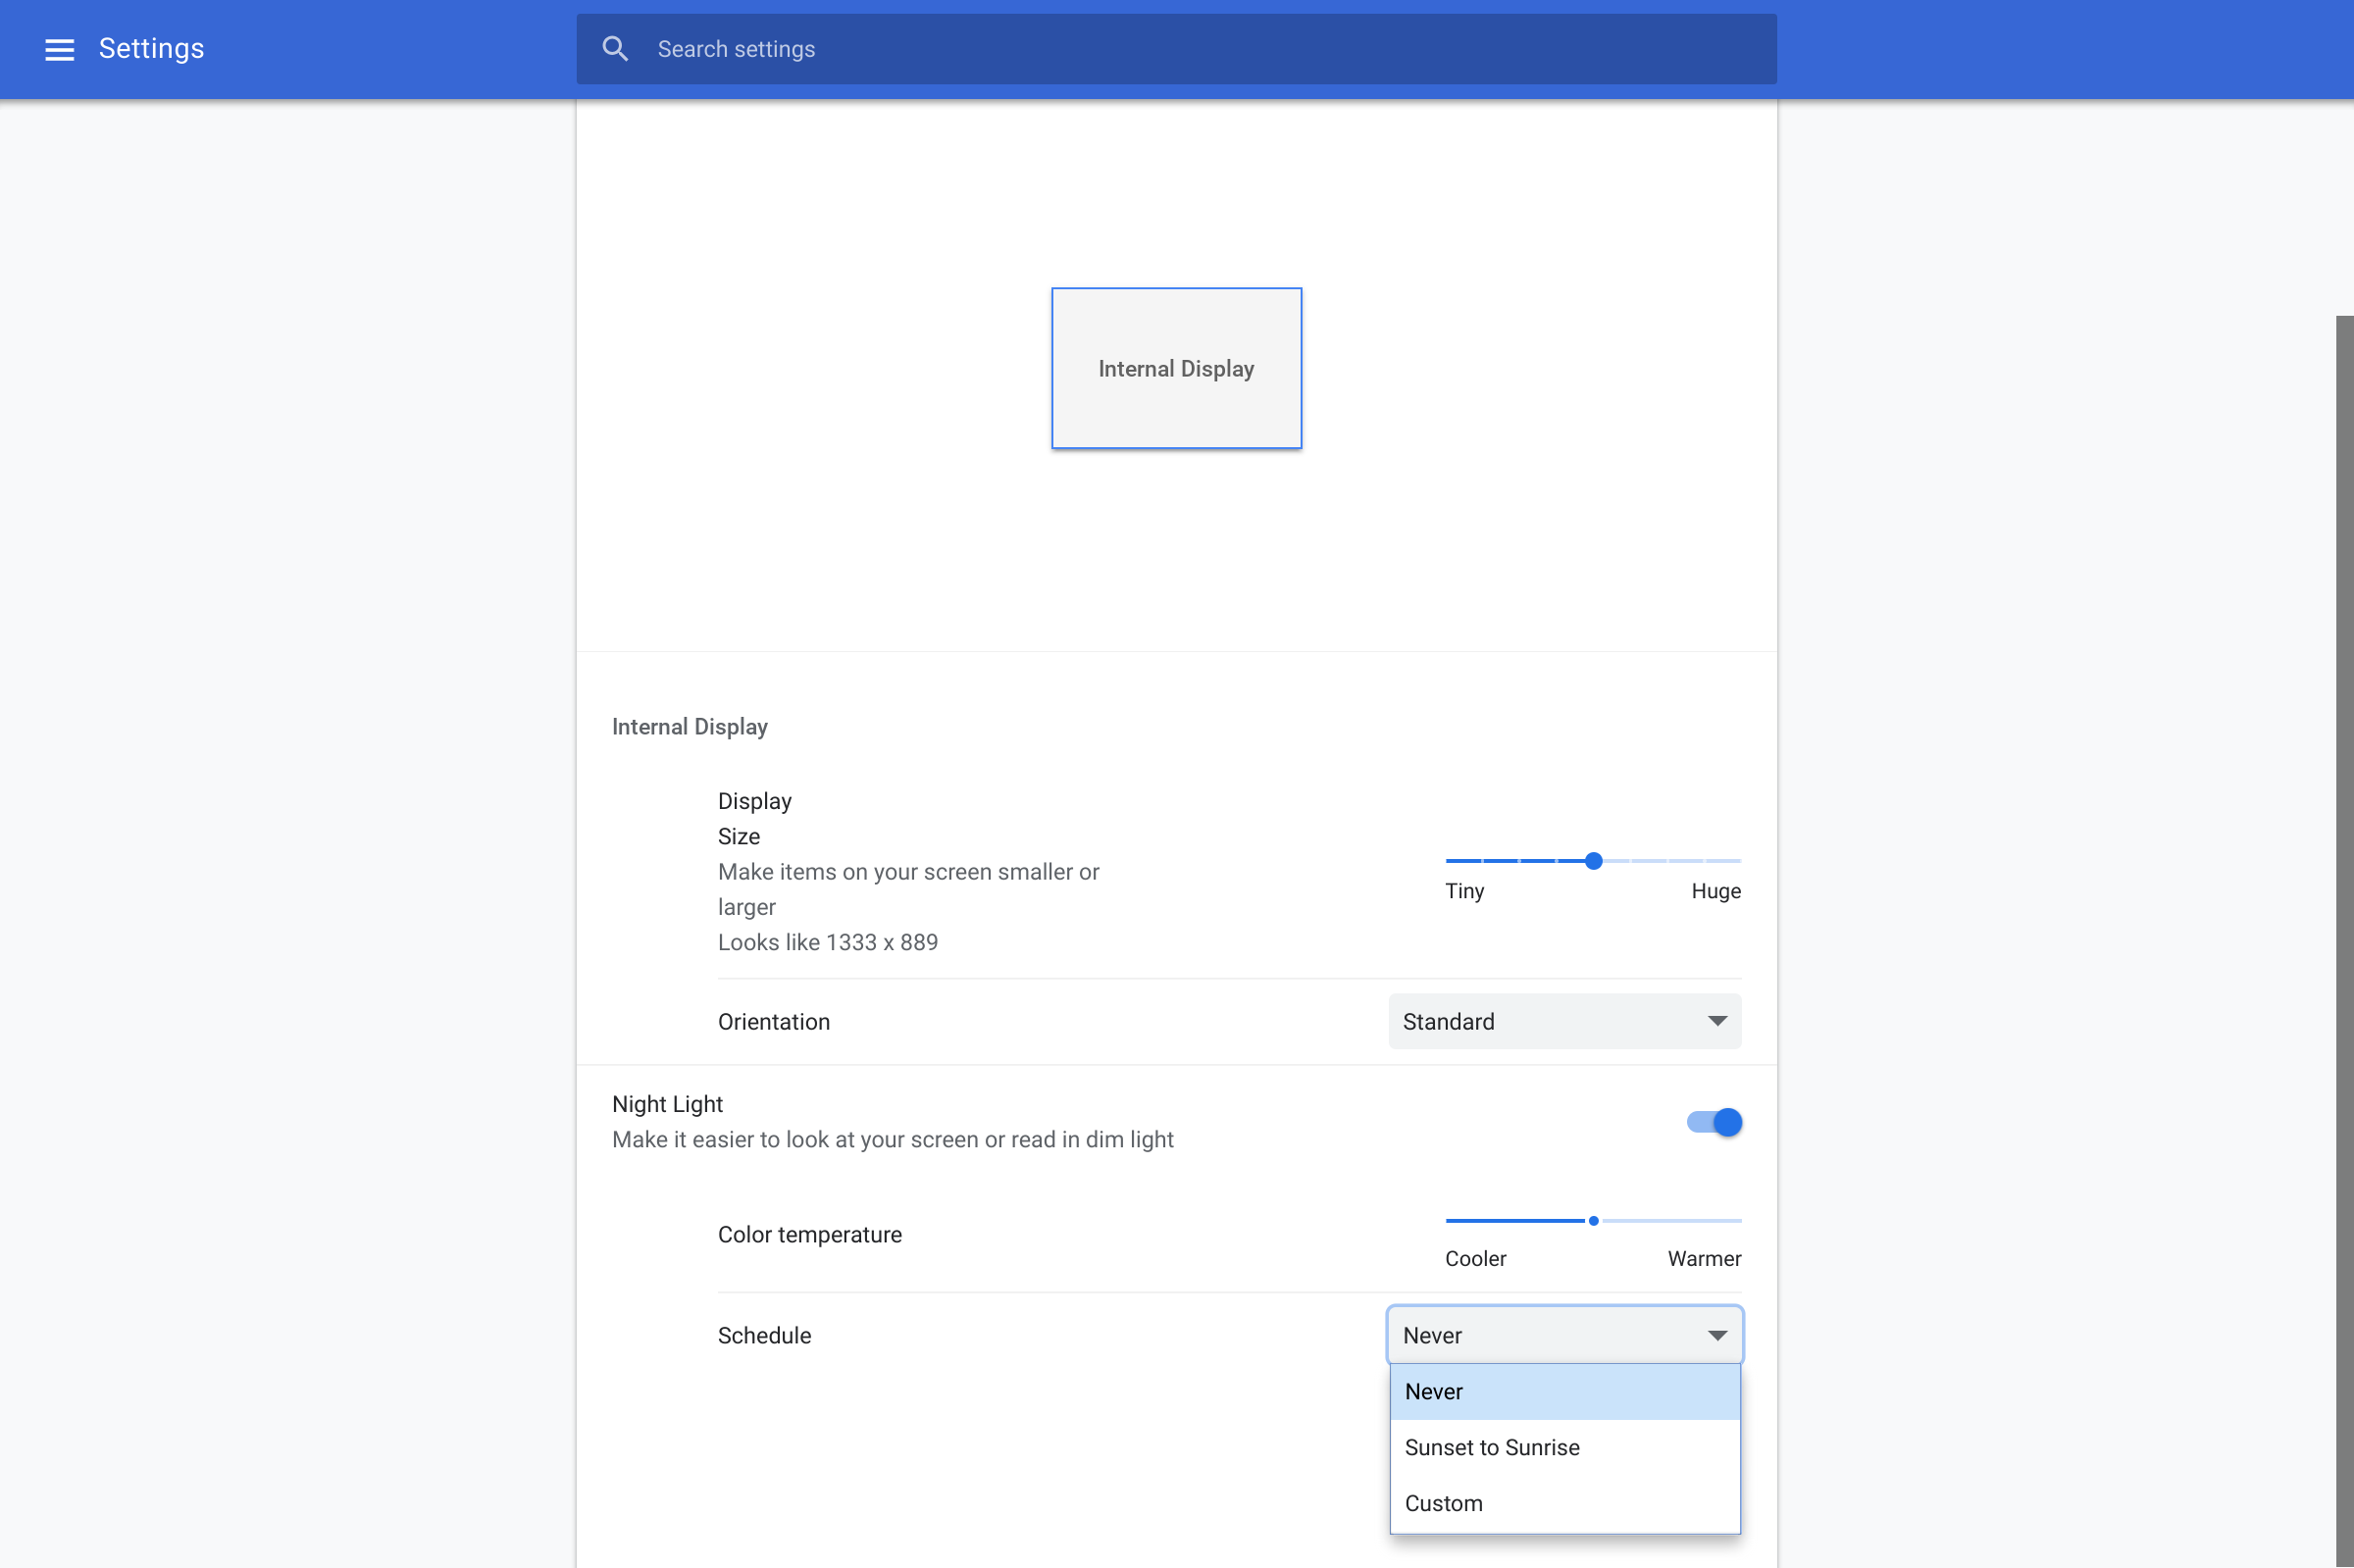
Task: Click the Cooler label under color temperature
Action: pos(1475,1258)
